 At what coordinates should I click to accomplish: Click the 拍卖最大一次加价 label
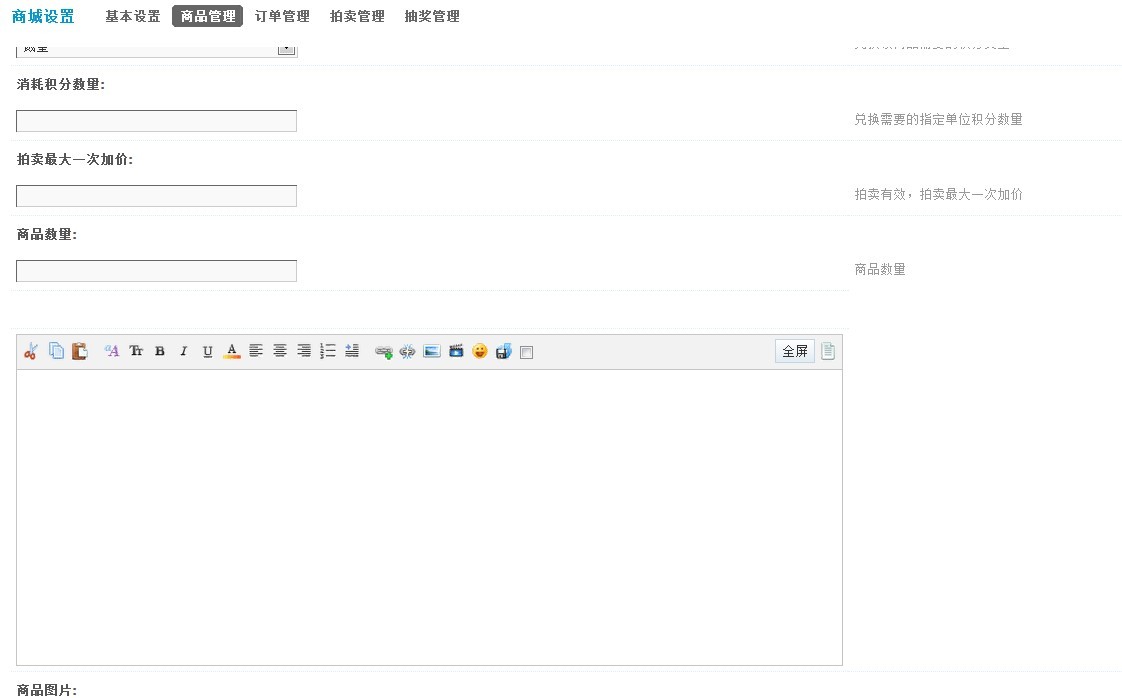click(74, 160)
